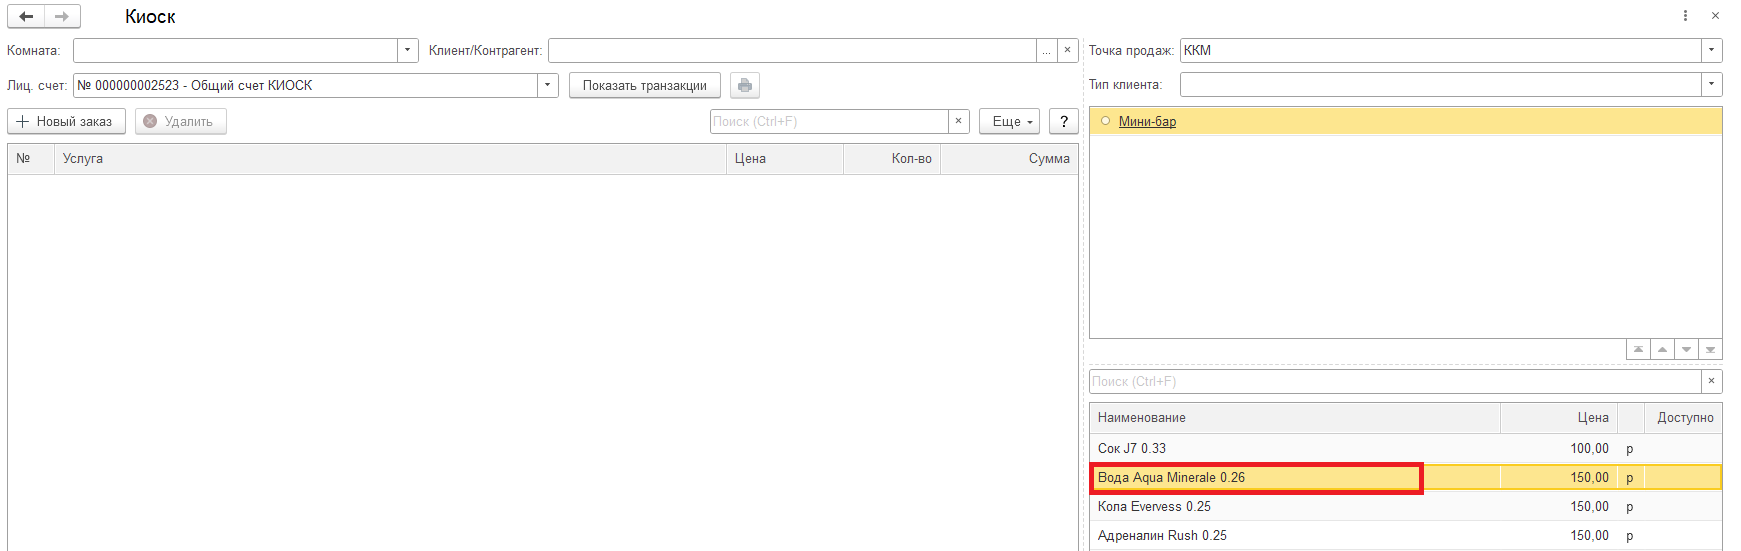Focus the Клиент/Контрагент input field
Image resolution: width=1741 pixels, height=551 pixels.
(x=792, y=50)
